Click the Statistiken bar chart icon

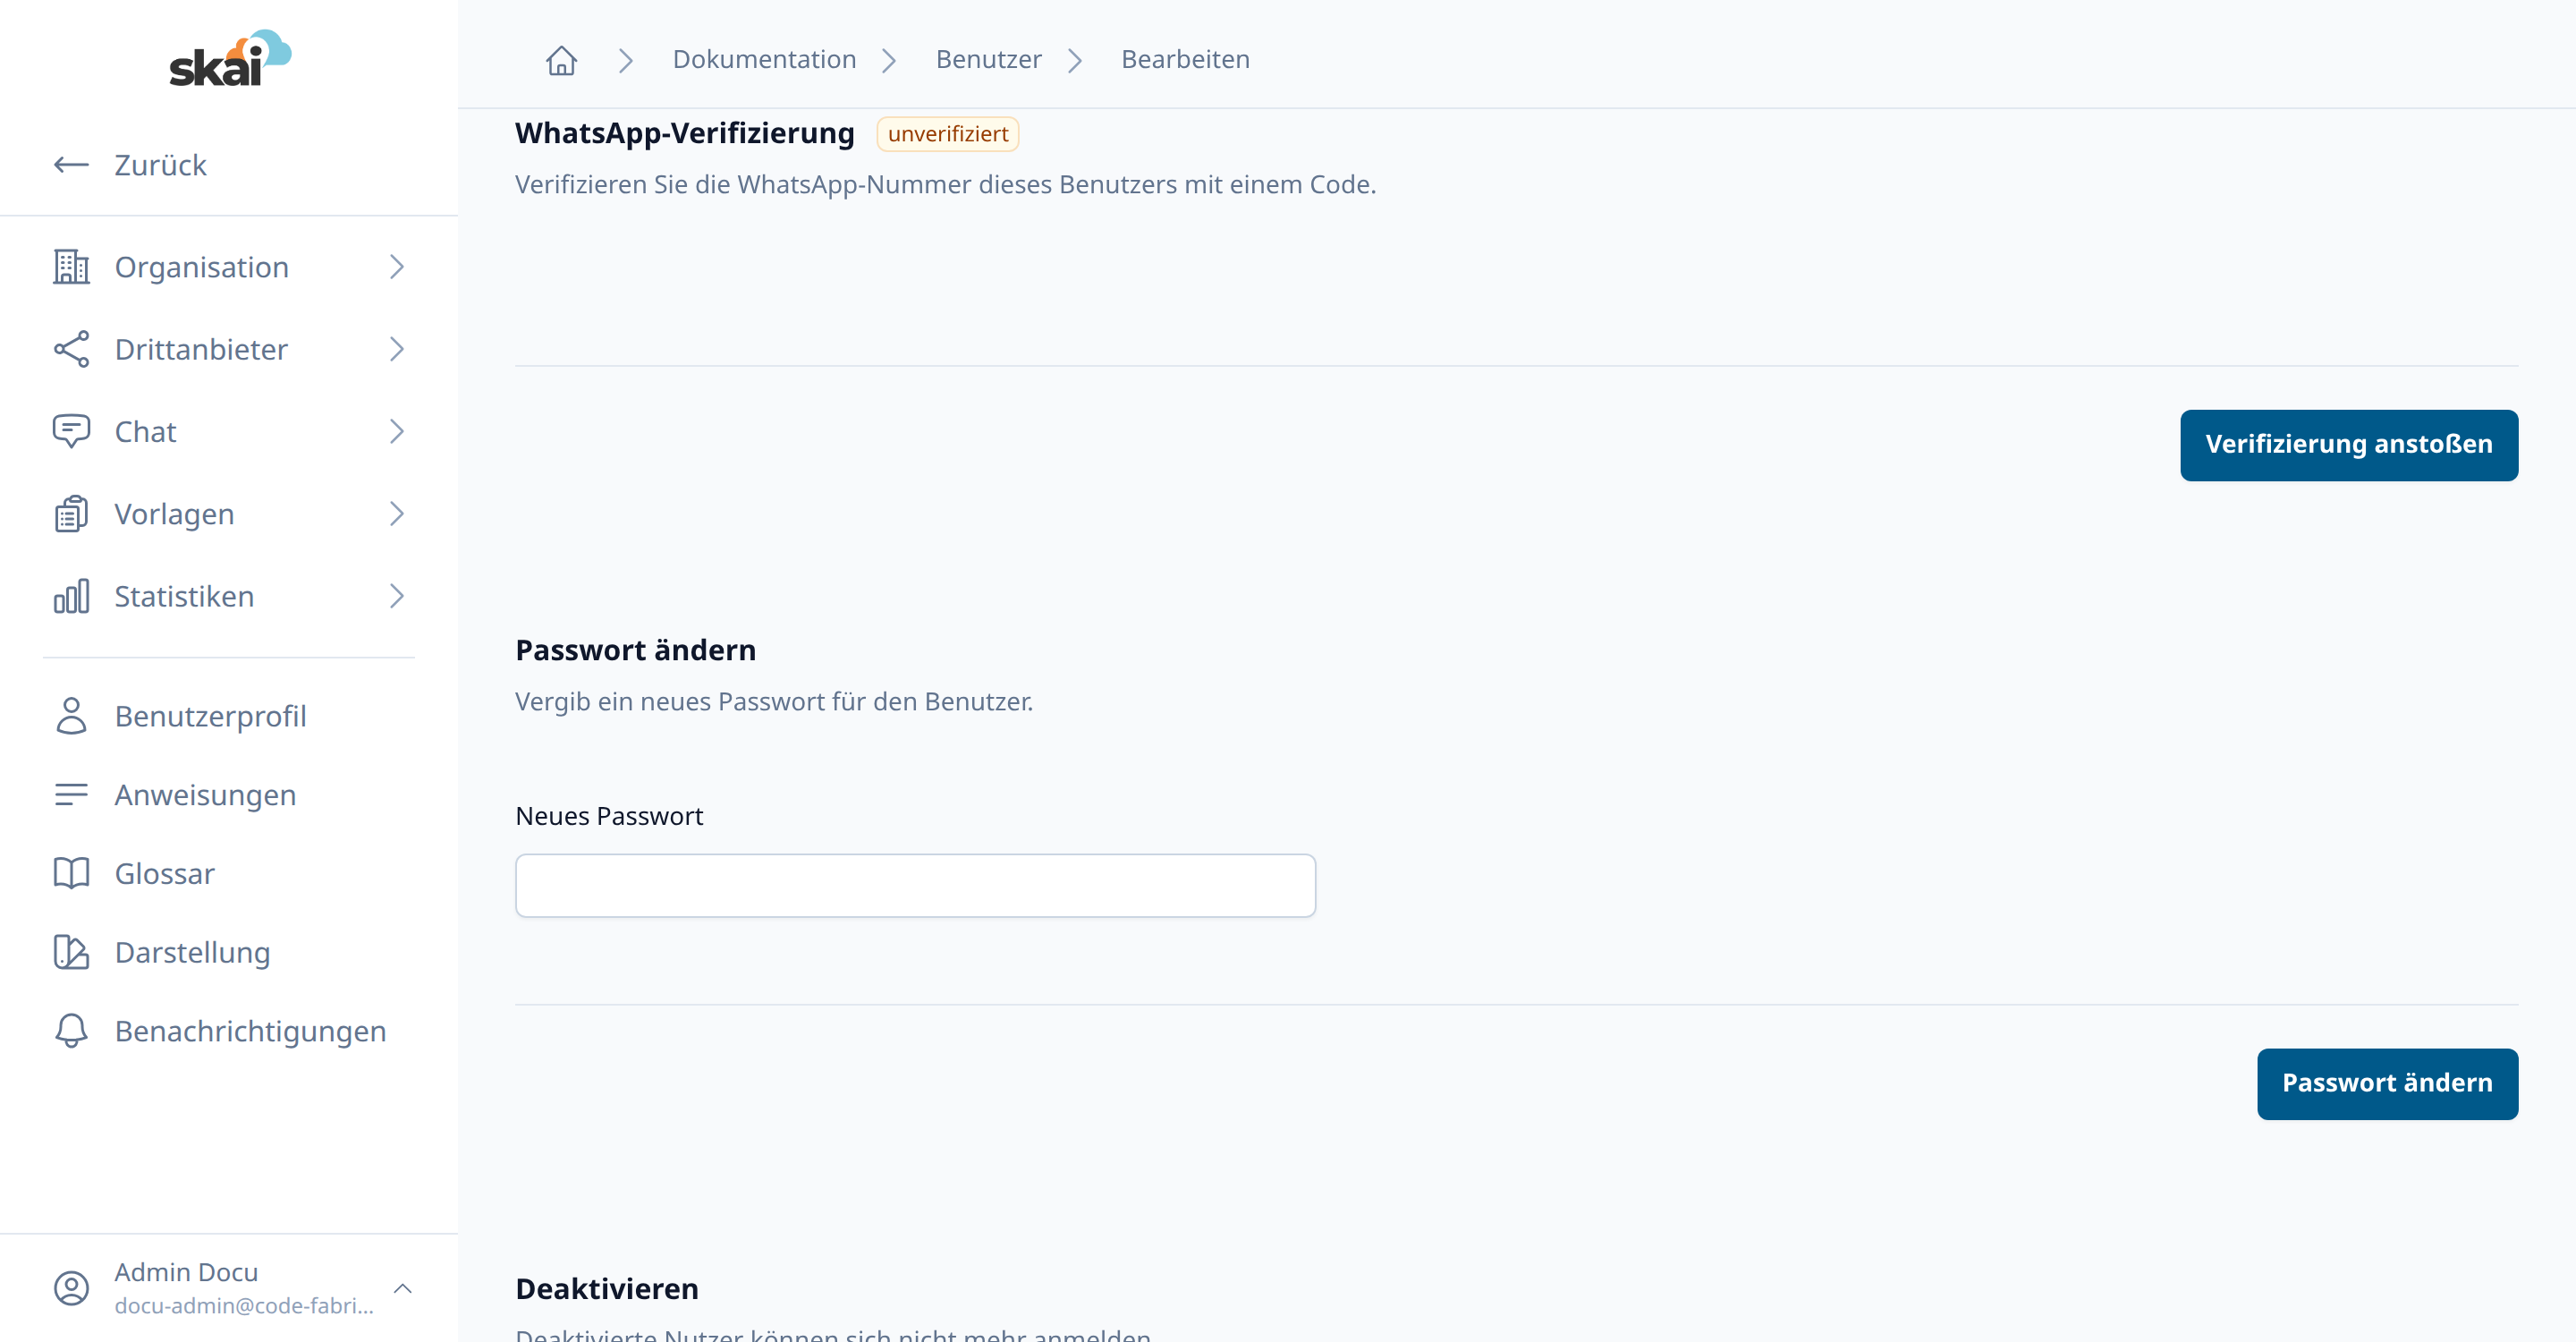click(71, 596)
